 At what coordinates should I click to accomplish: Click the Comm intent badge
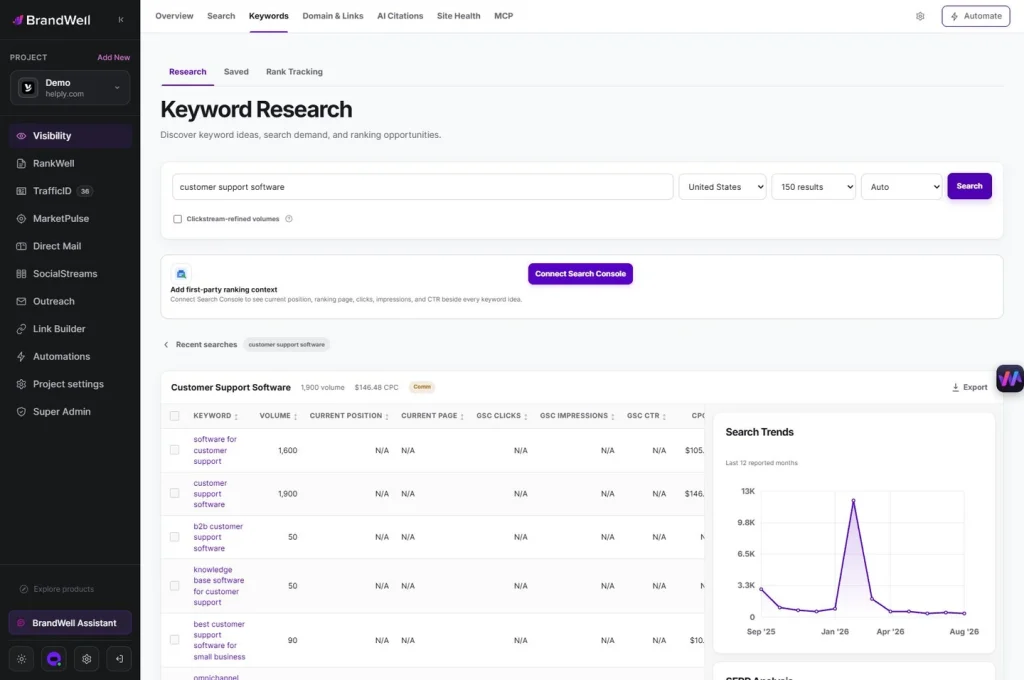(422, 387)
